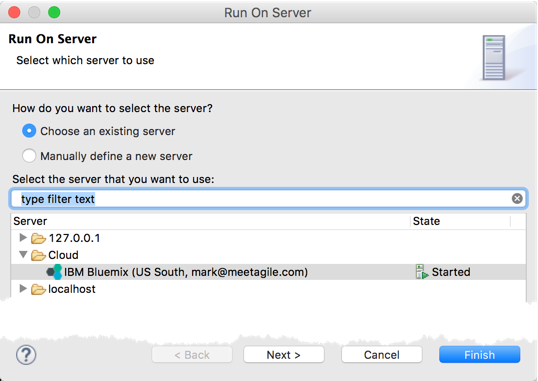Image resolution: width=538 pixels, height=381 pixels.
Task: Click the type filter text field
Action: [268, 198]
